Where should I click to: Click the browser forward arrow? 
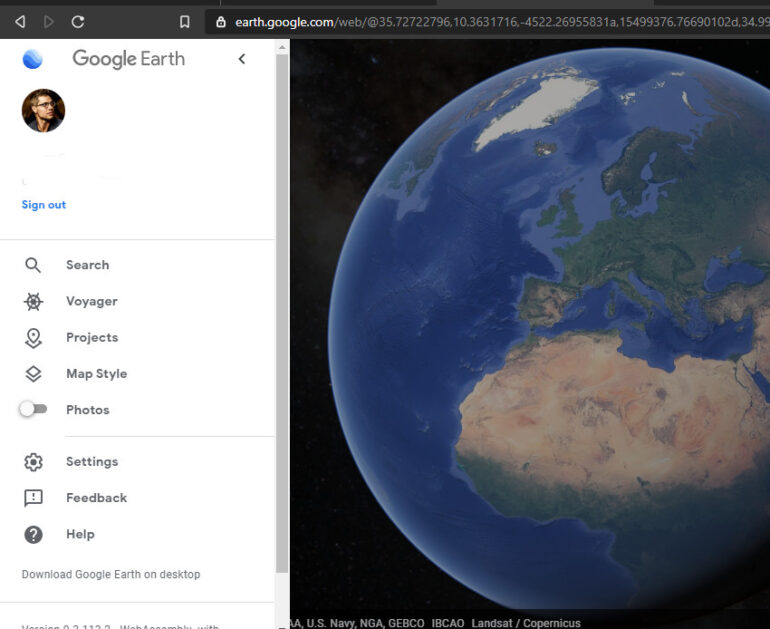tap(49, 22)
